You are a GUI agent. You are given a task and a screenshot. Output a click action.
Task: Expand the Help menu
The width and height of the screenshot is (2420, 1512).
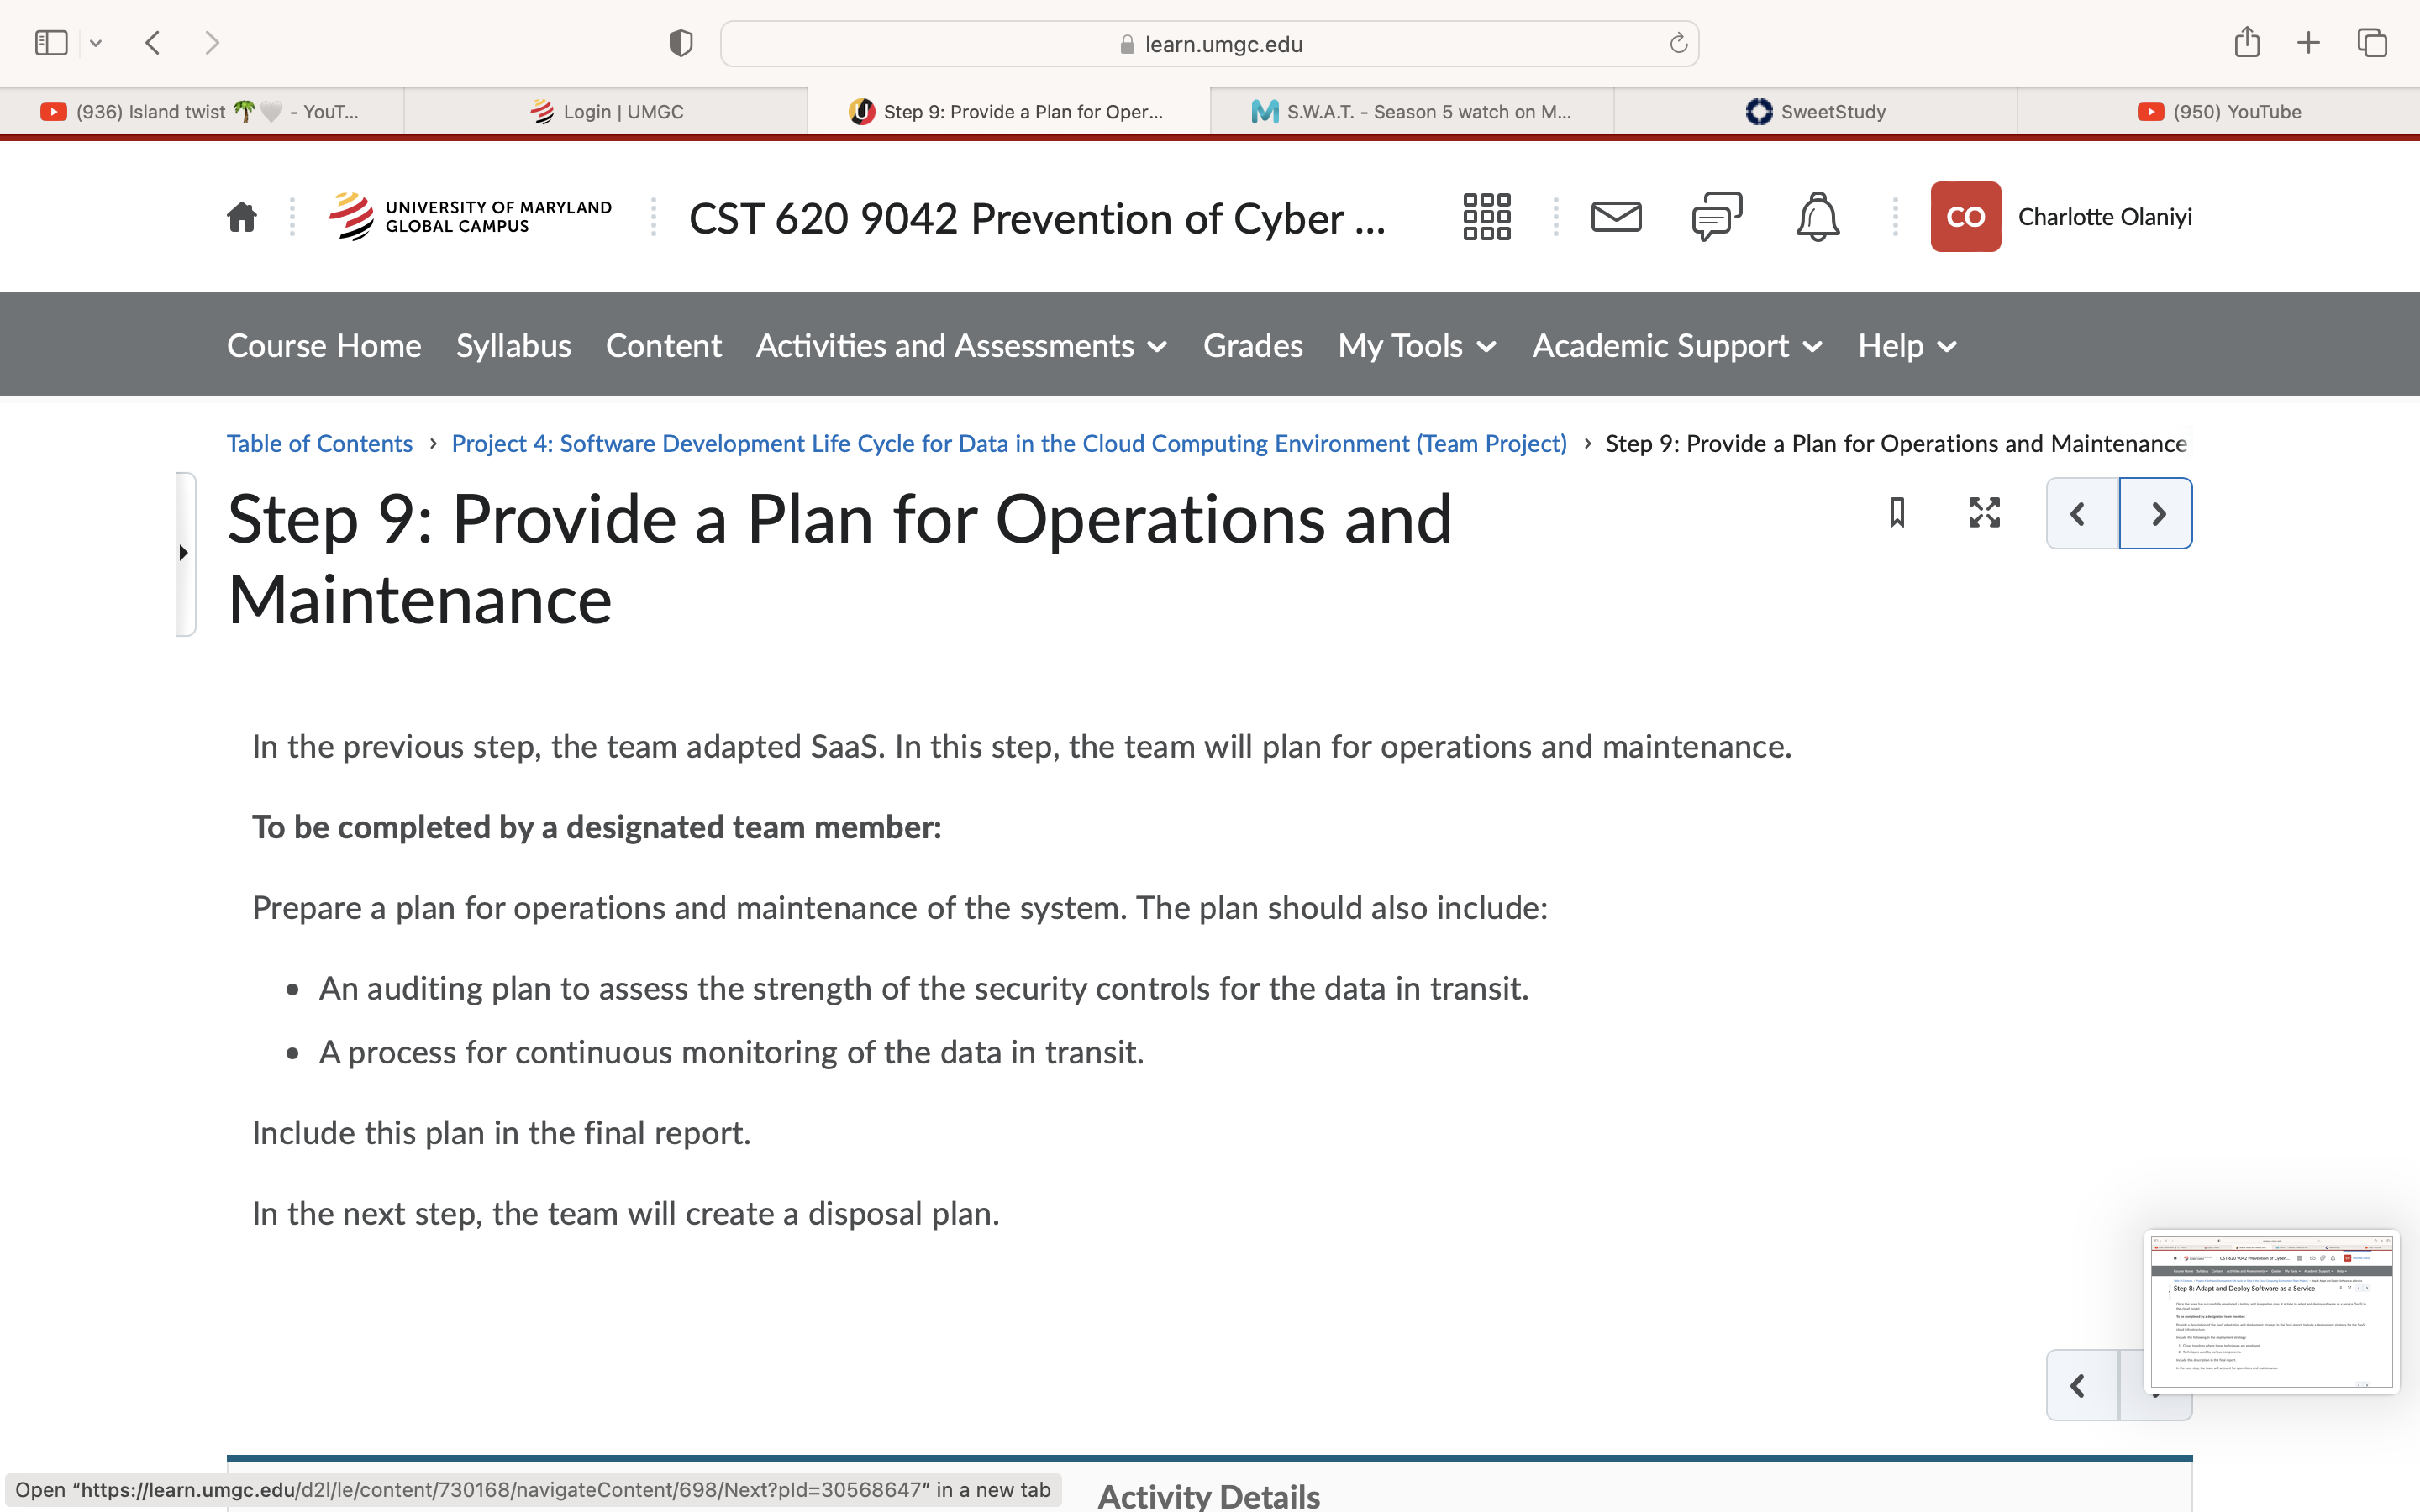(1907, 346)
